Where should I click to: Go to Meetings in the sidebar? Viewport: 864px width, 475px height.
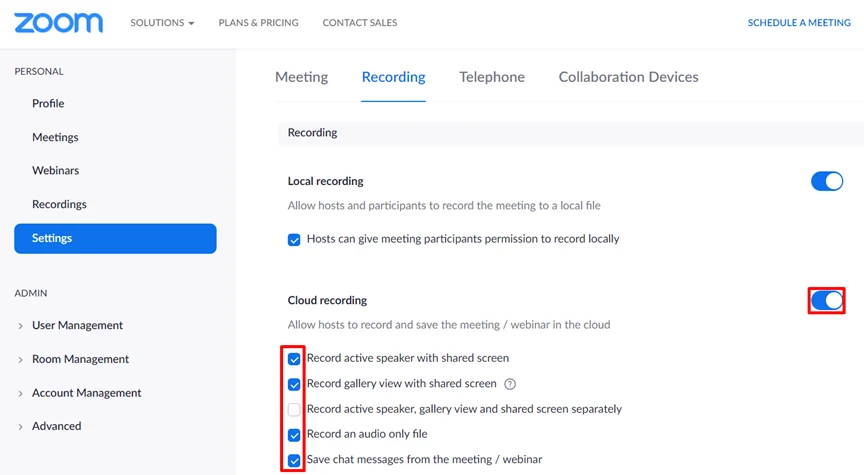55,137
